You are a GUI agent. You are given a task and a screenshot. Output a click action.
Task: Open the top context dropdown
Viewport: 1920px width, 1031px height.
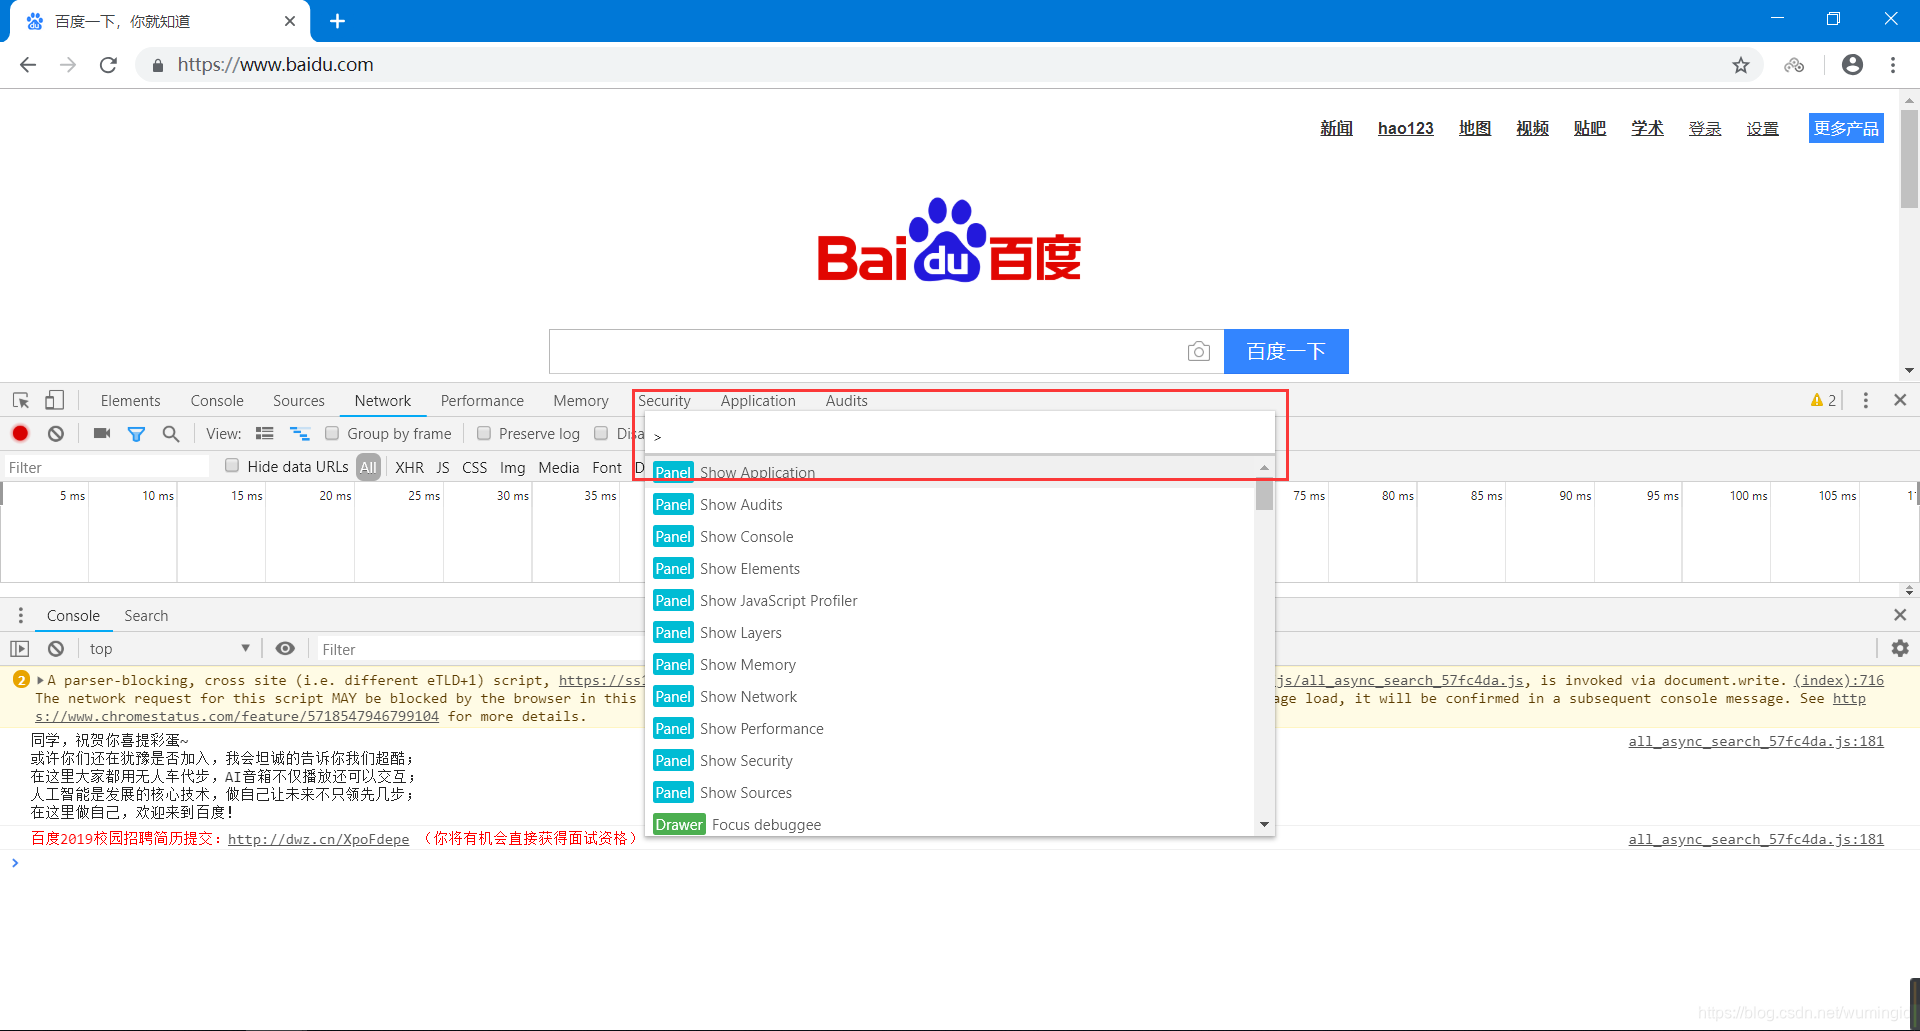pyautogui.click(x=169, y=648)
